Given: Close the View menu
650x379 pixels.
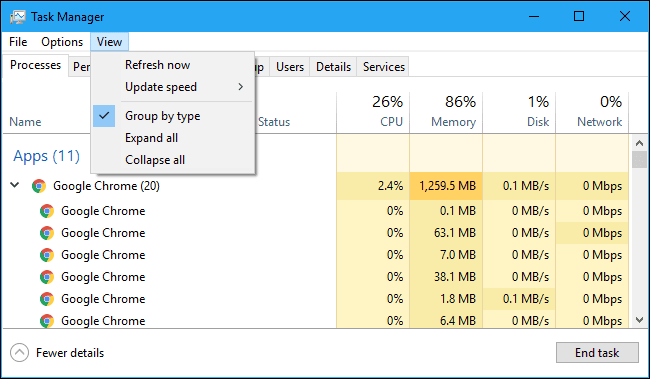Looking at the screenshot, I should click(x=109, y=42).
